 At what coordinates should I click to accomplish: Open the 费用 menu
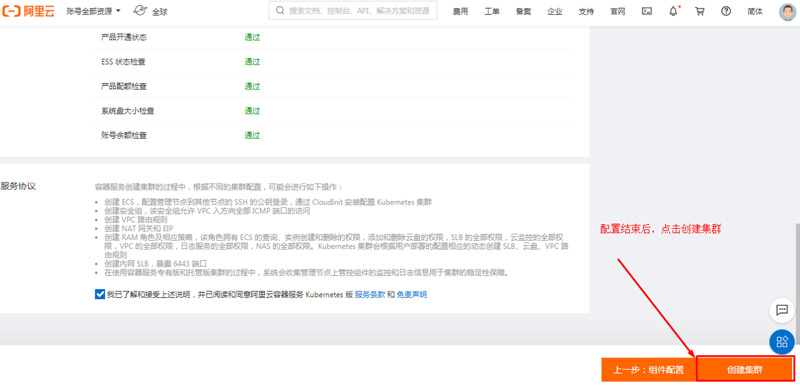tap(460, 12)
